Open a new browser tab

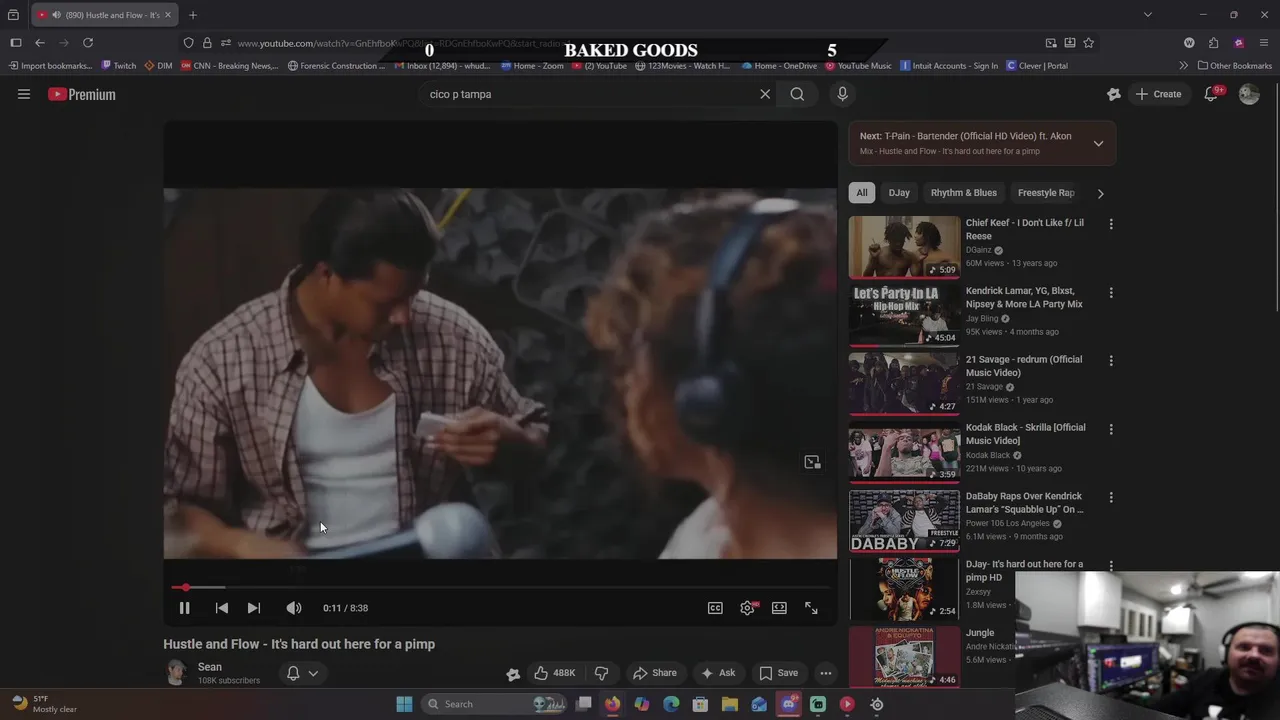tap(193, 15)
